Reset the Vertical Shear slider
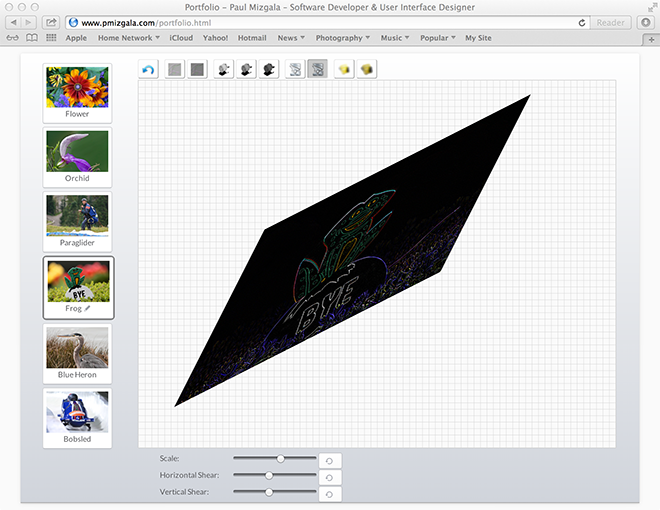 coord(330,494)
